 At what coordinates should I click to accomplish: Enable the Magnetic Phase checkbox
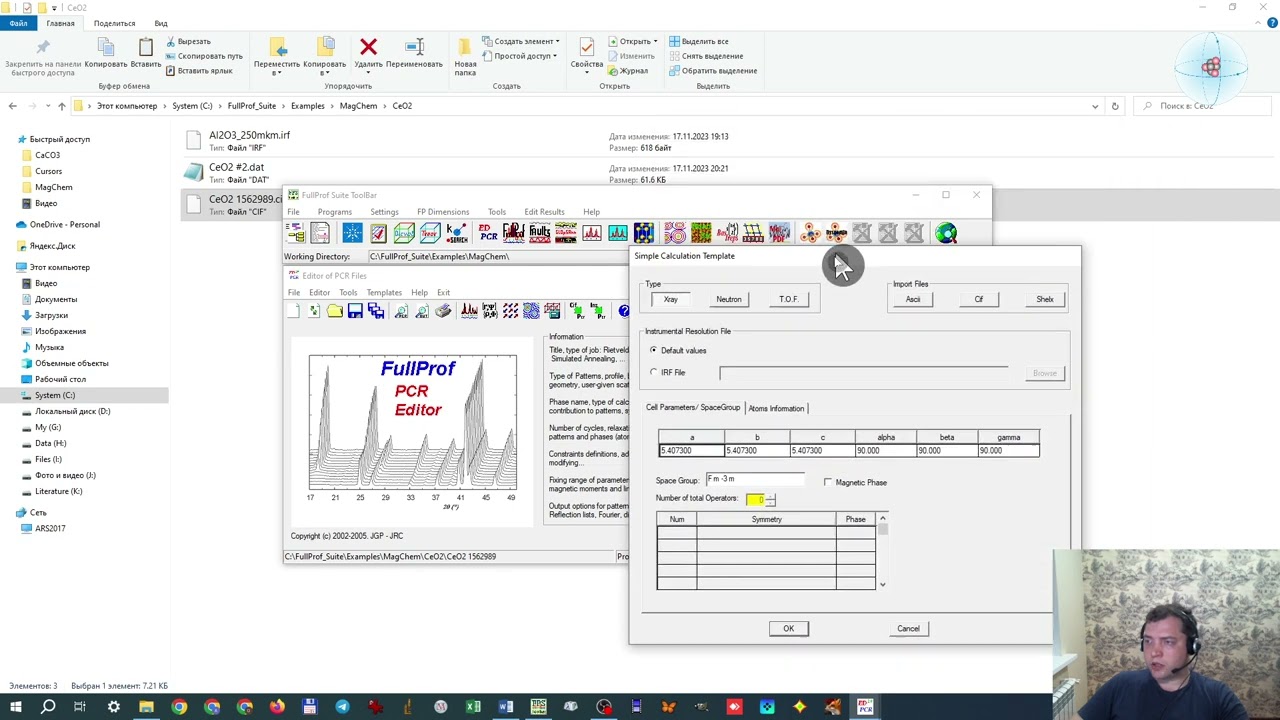click(x=828, y=482)
